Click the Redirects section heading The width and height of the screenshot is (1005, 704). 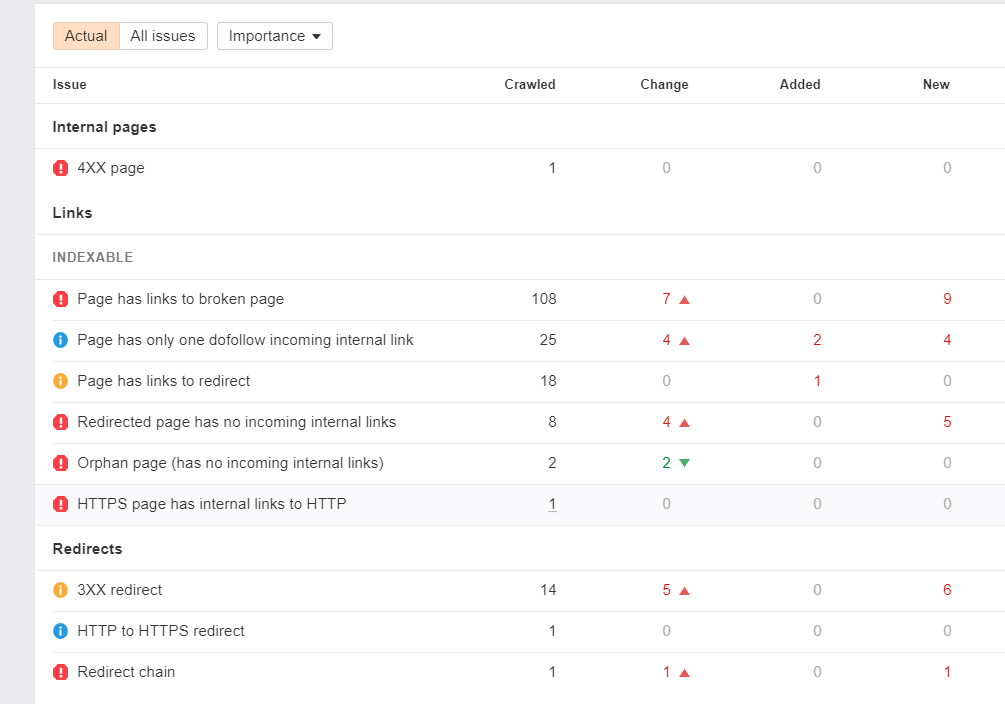(x=87, y=549)
